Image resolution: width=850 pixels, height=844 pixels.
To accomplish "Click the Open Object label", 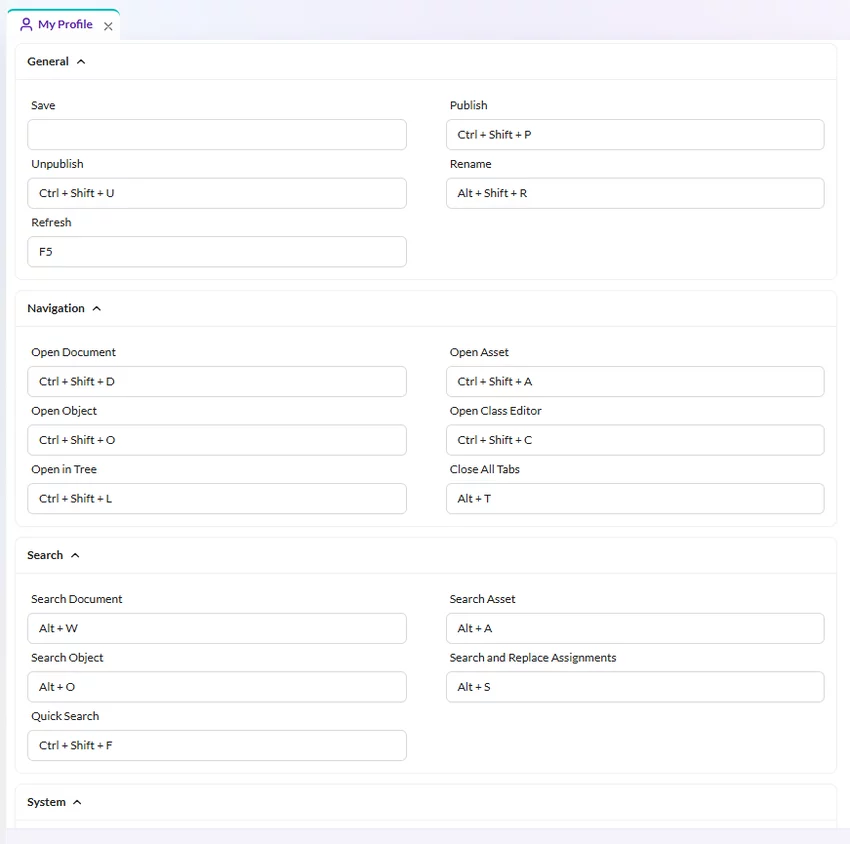I will click(64, 411).
